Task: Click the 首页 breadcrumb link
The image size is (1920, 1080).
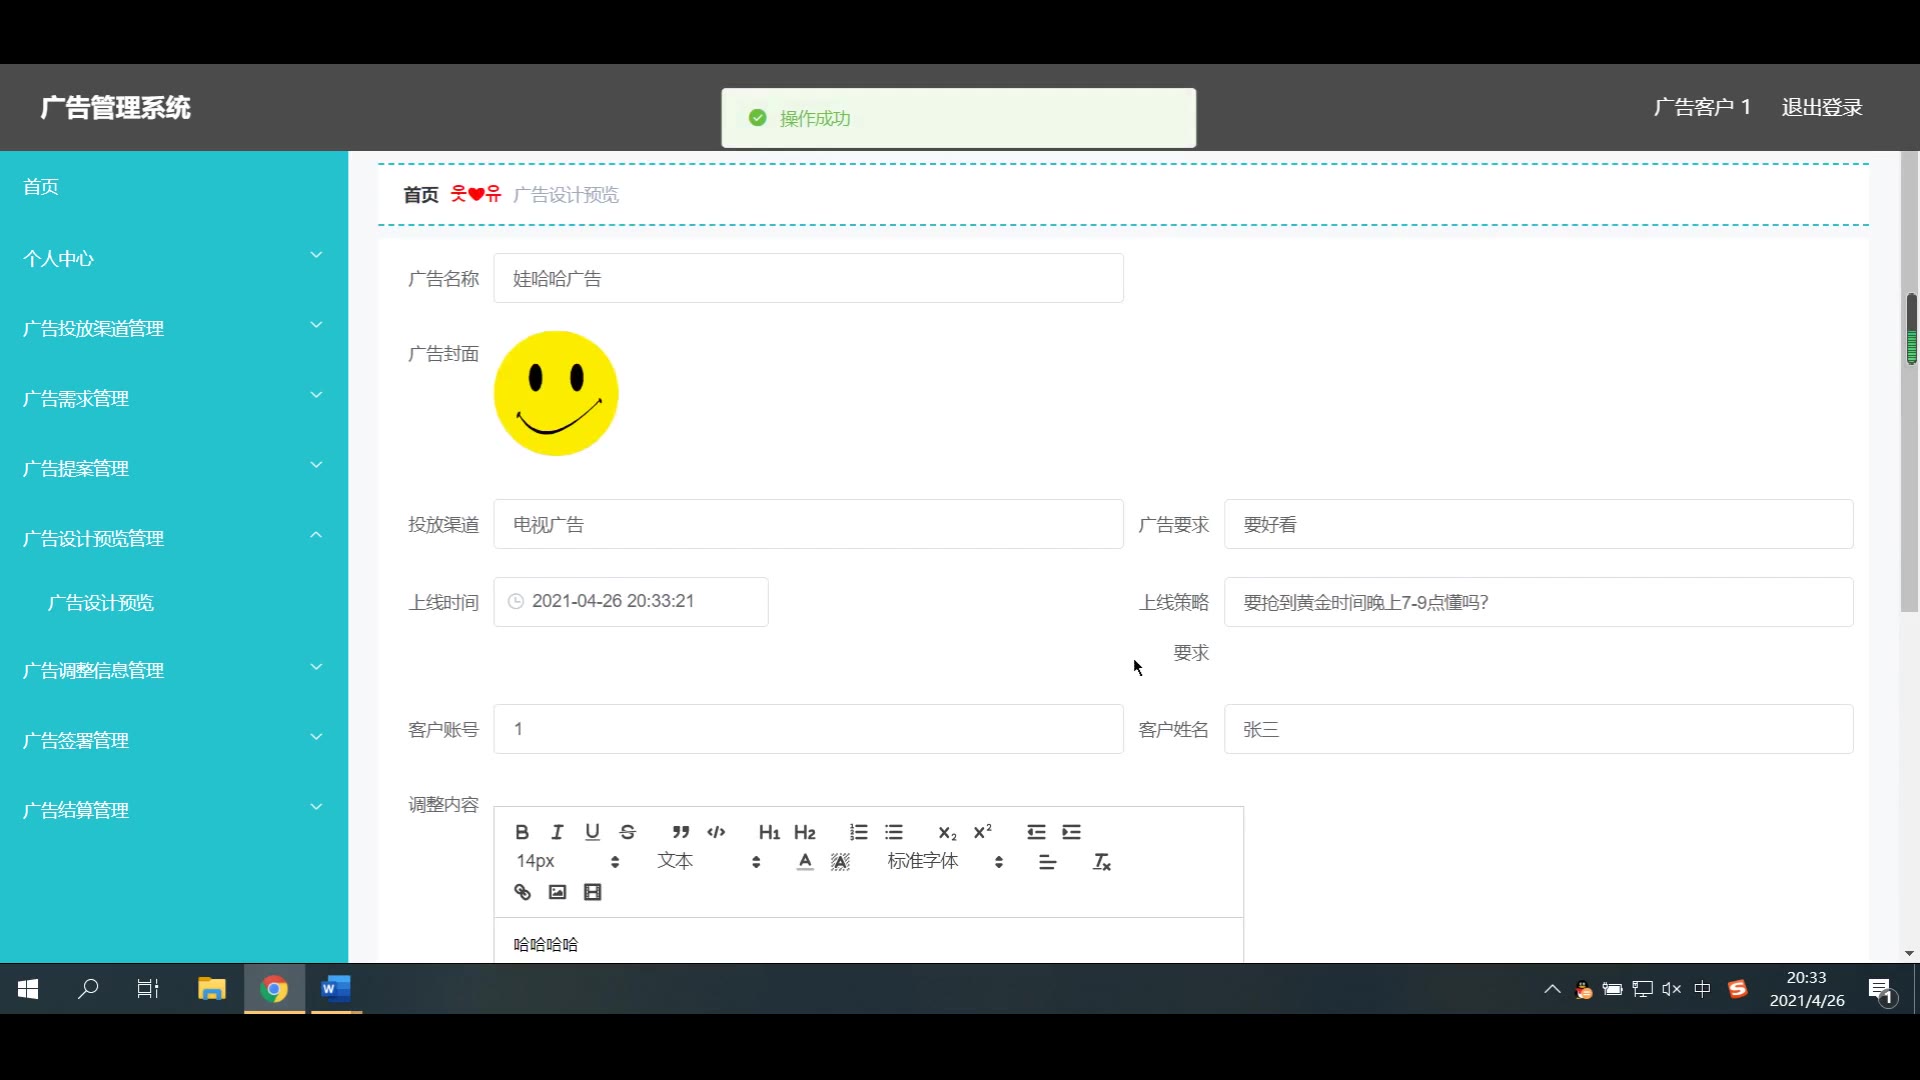Action: click(420, 195)
